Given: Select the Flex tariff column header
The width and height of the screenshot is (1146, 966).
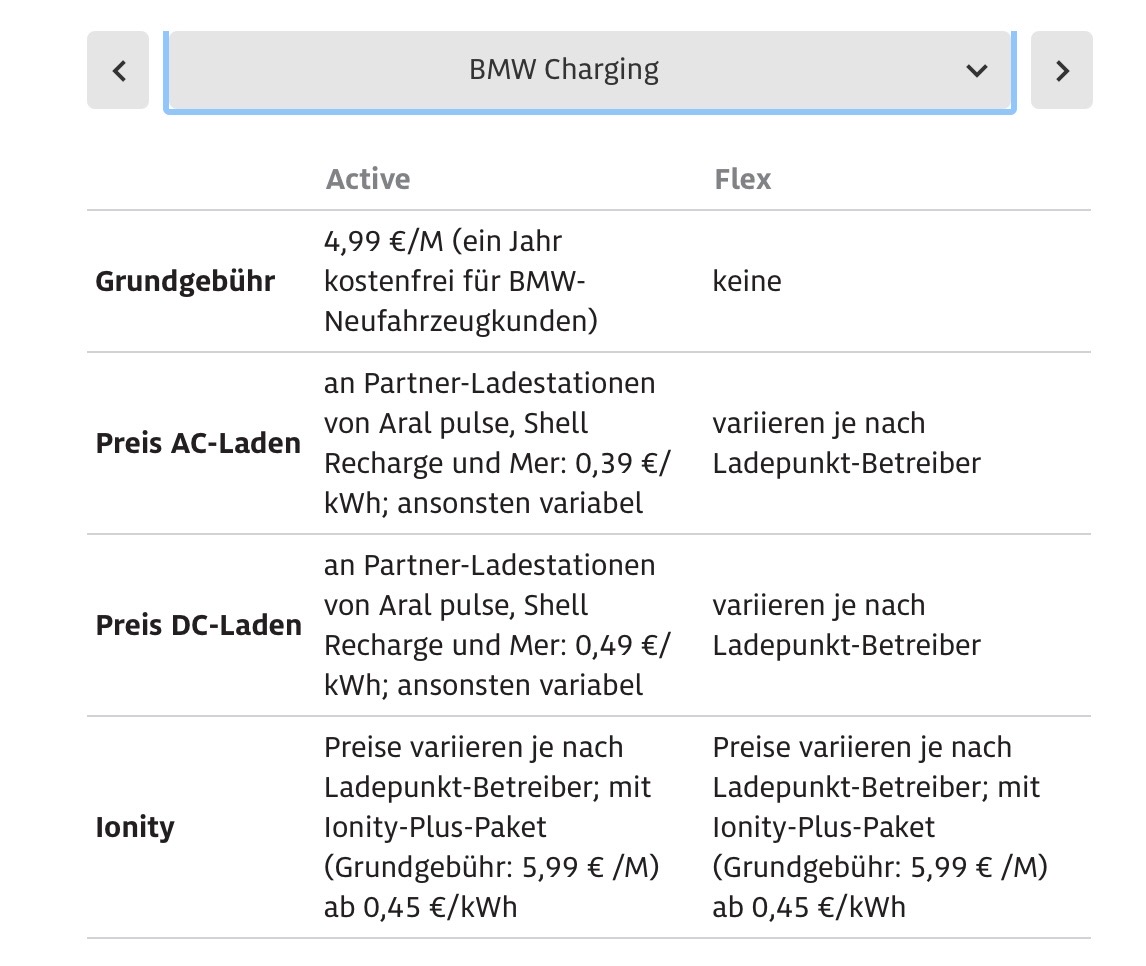Looking at the screenshot, I should pos(742,179).
